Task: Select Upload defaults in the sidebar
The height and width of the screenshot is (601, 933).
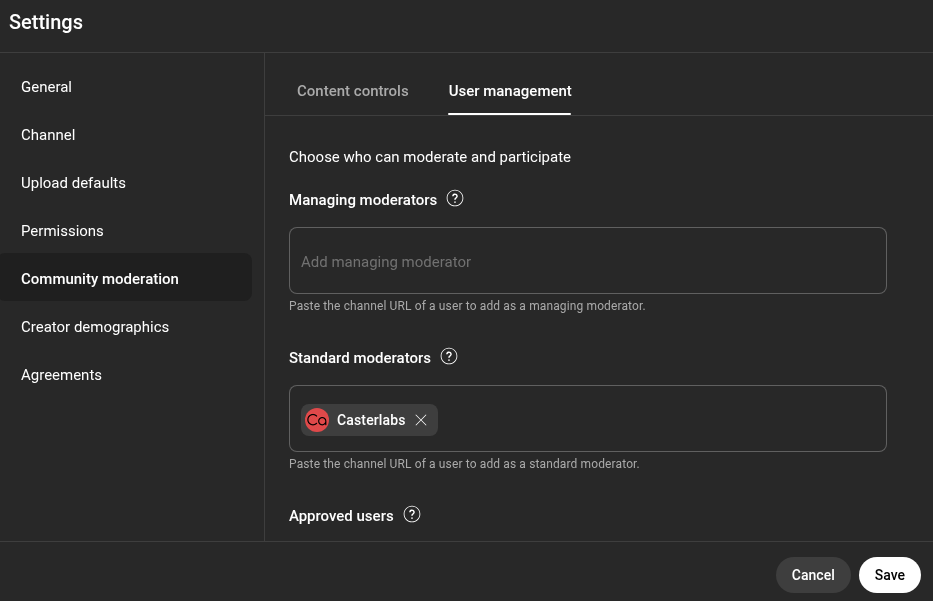Action: (x=73, y=183)
